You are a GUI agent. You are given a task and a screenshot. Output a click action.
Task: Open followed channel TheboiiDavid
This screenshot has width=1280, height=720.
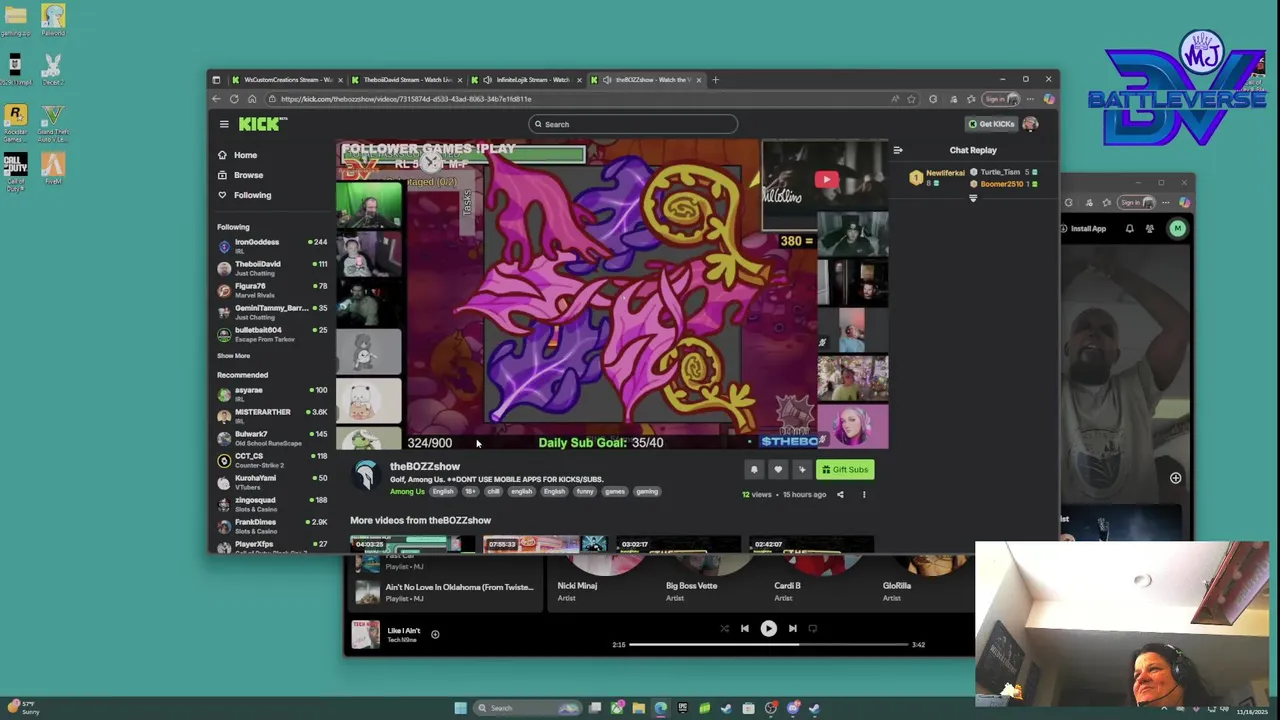272,267
